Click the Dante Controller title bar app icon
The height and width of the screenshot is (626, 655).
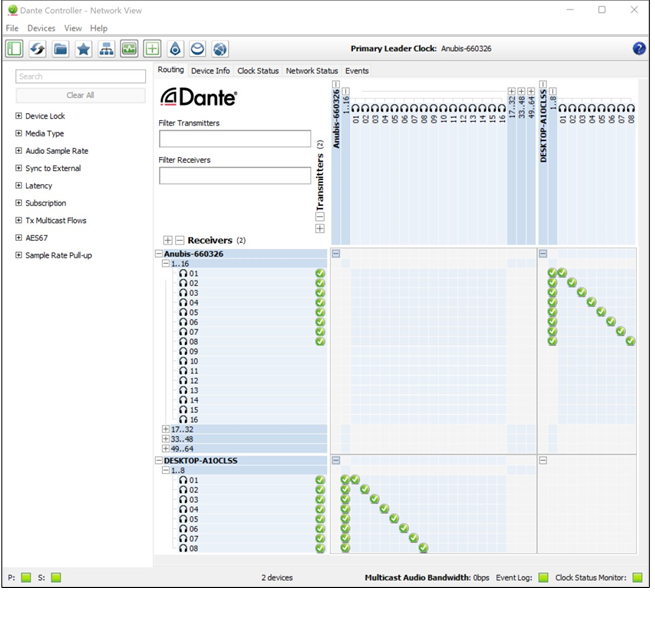(x=13, y=10)
